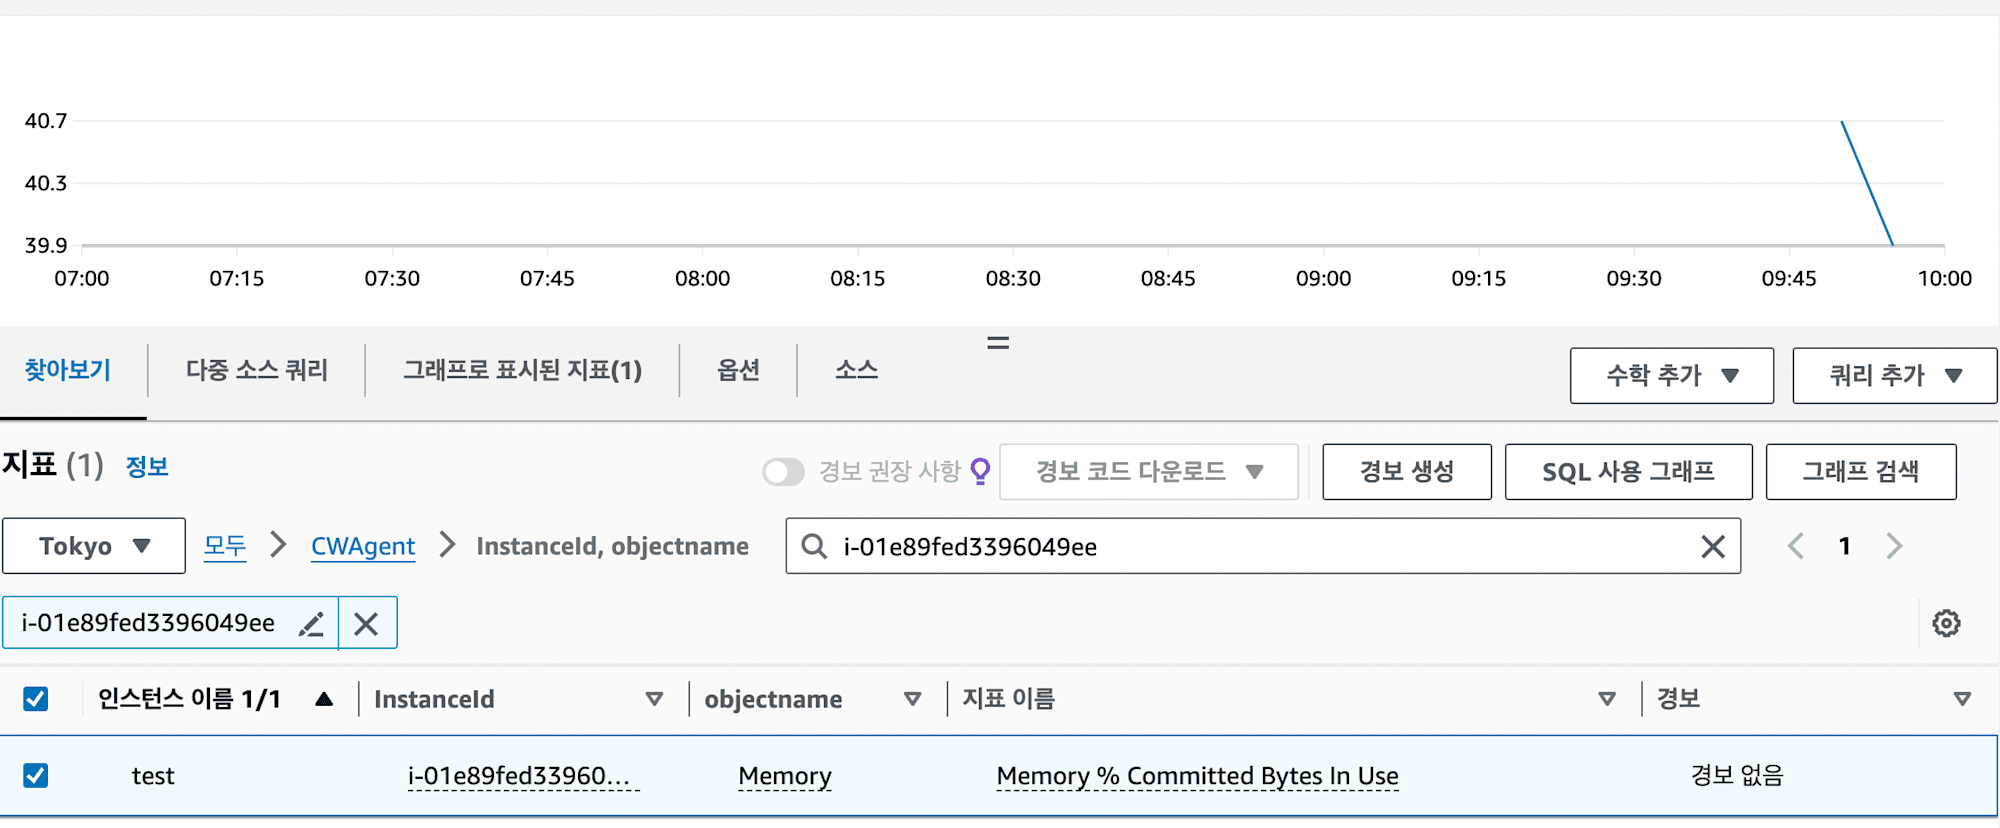The image size is (2000, 828).
Task: Click the search magnifier icon
Action: tap(814, 546)
